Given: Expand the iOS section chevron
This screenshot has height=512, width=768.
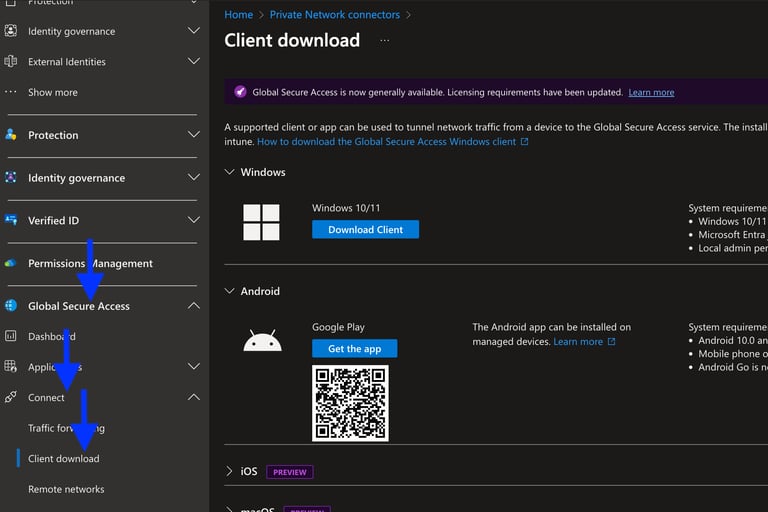Looking at the screenshot, I should coord(229,471).
